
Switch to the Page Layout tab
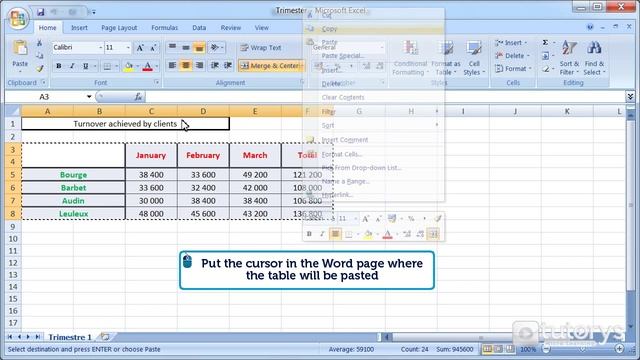[119, 28]
